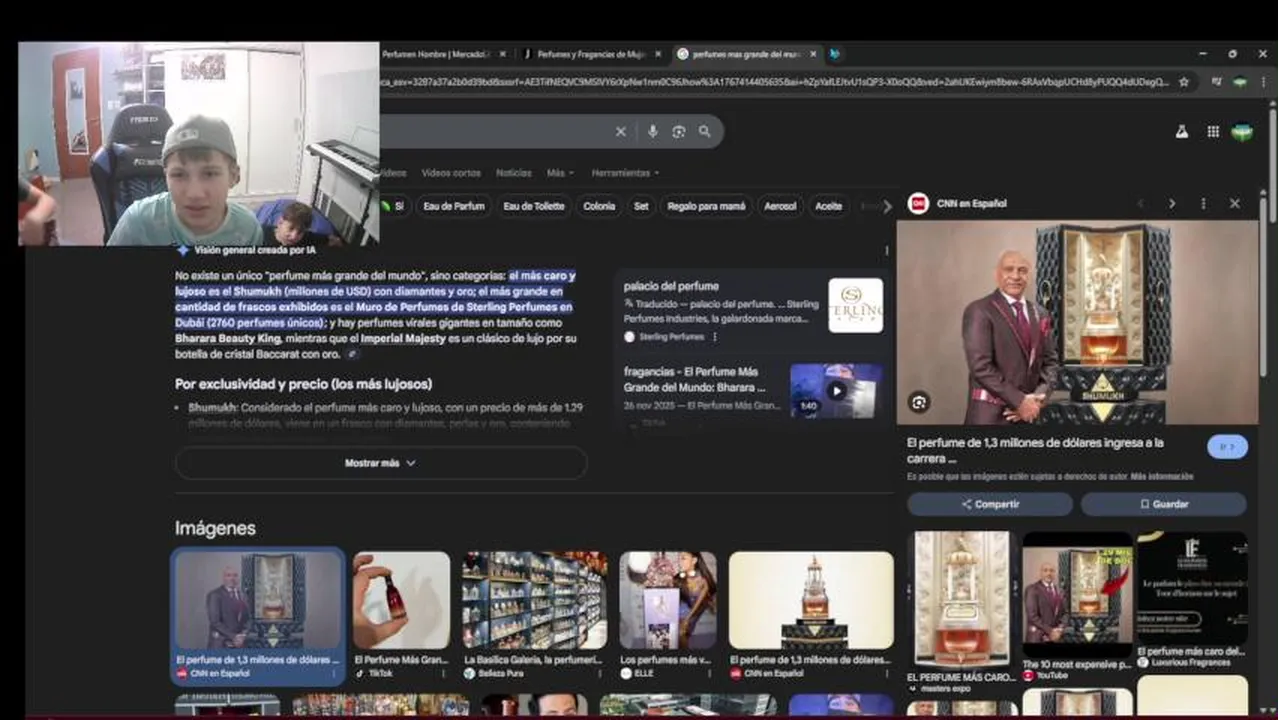Apply the Aerosol filter chip

pos(780,206)
